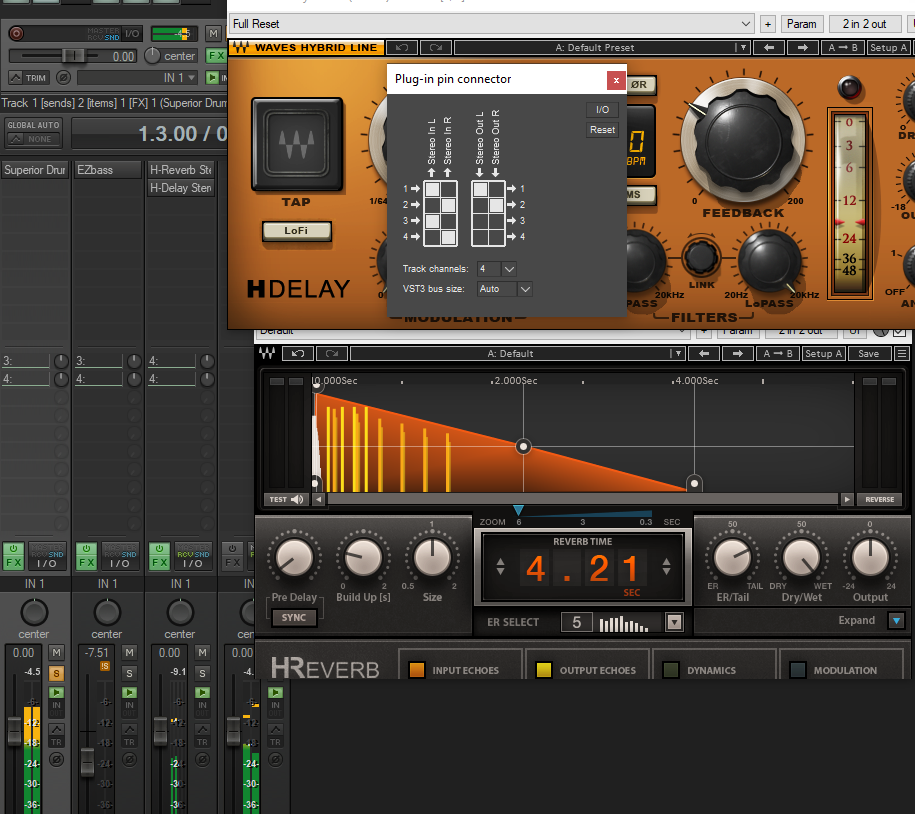Click the H-Reverb track volume fader
Image resolution: width=915 pixels, height=814 pixels.
pyautogui.click(x=160, y=732)
